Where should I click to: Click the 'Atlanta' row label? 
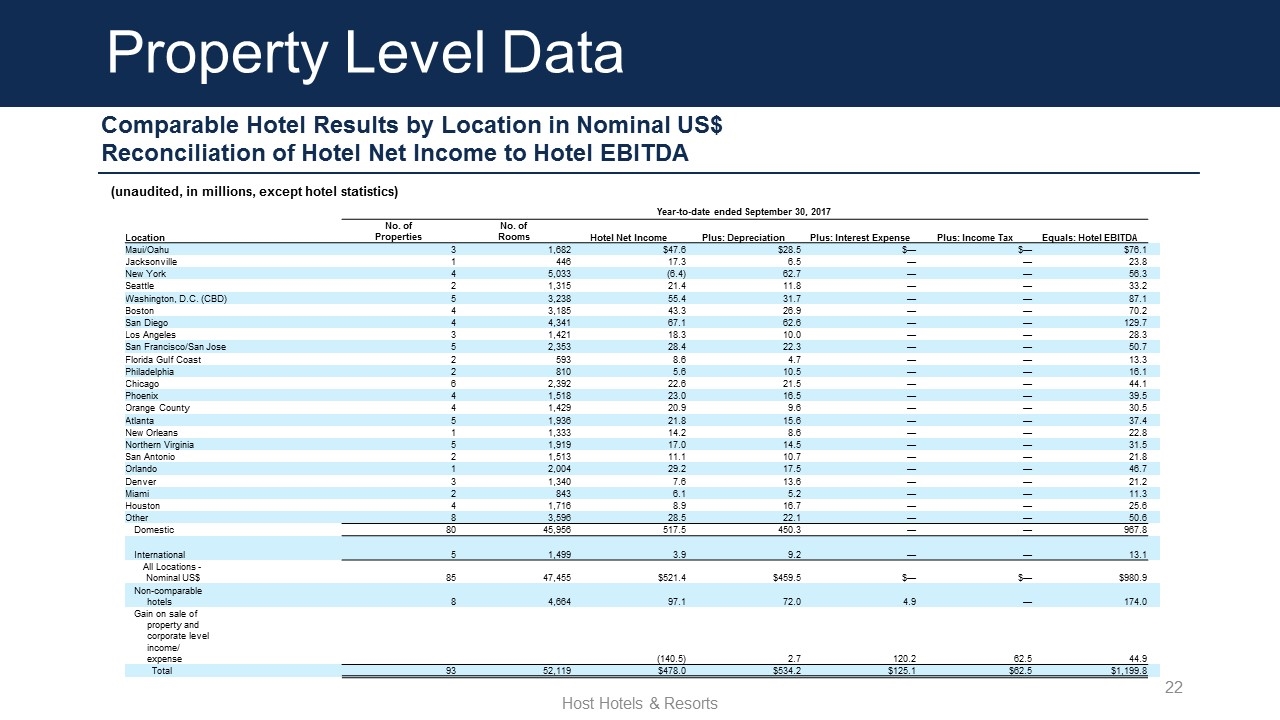(139, 420)
